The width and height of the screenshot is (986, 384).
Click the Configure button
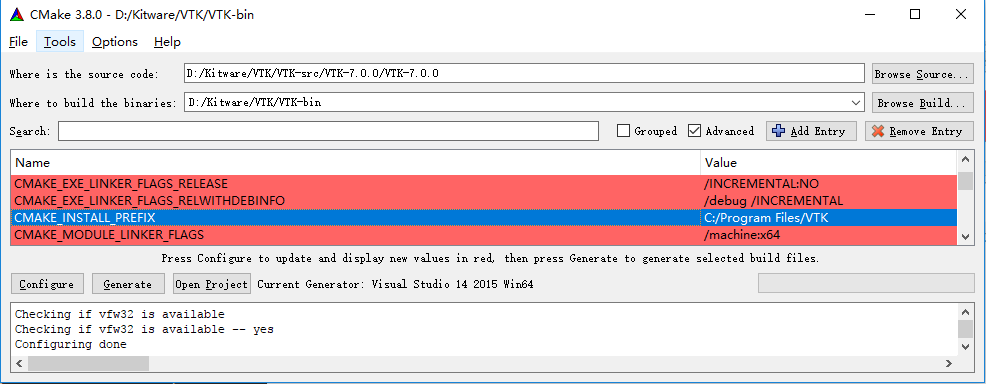click(47, 283)
